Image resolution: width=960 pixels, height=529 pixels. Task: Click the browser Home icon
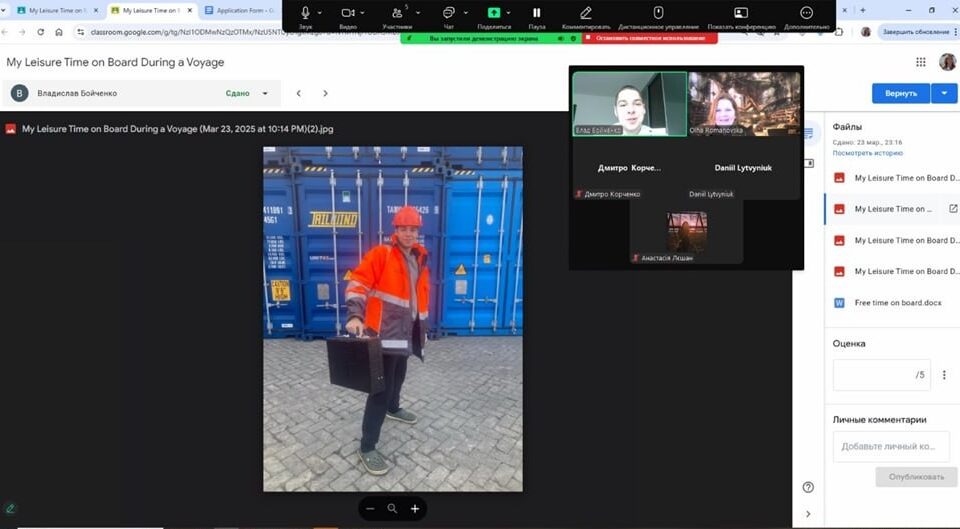[x=59, y=32]
